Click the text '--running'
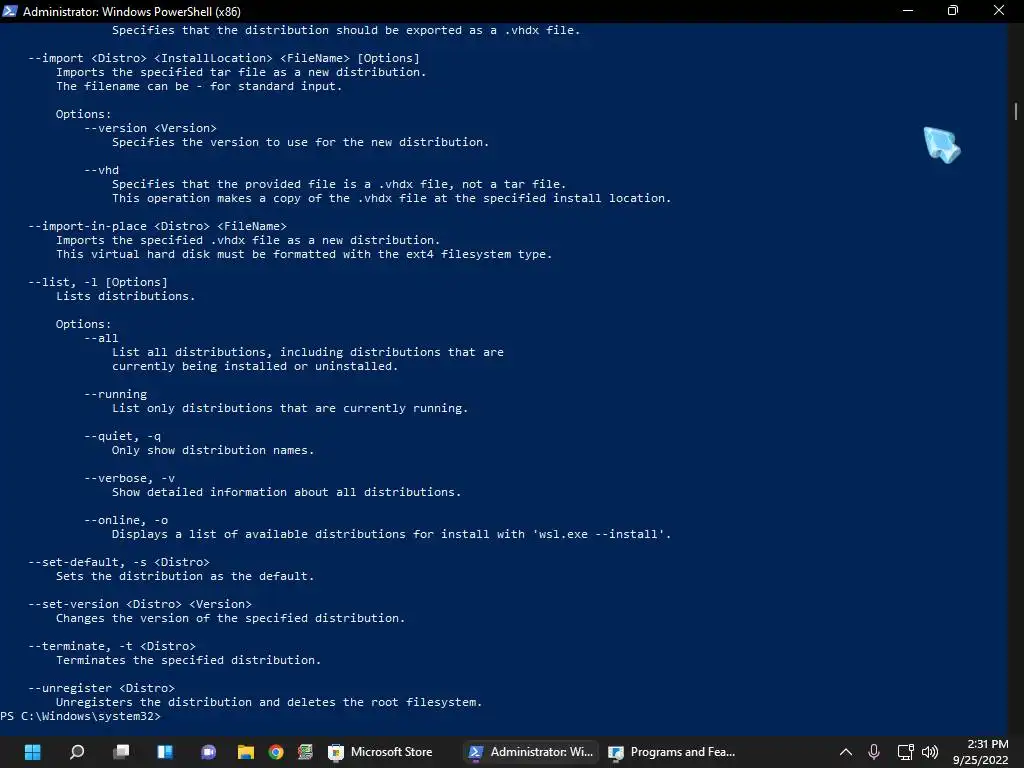Screen dimensions: 1024x768 [116, 394]
